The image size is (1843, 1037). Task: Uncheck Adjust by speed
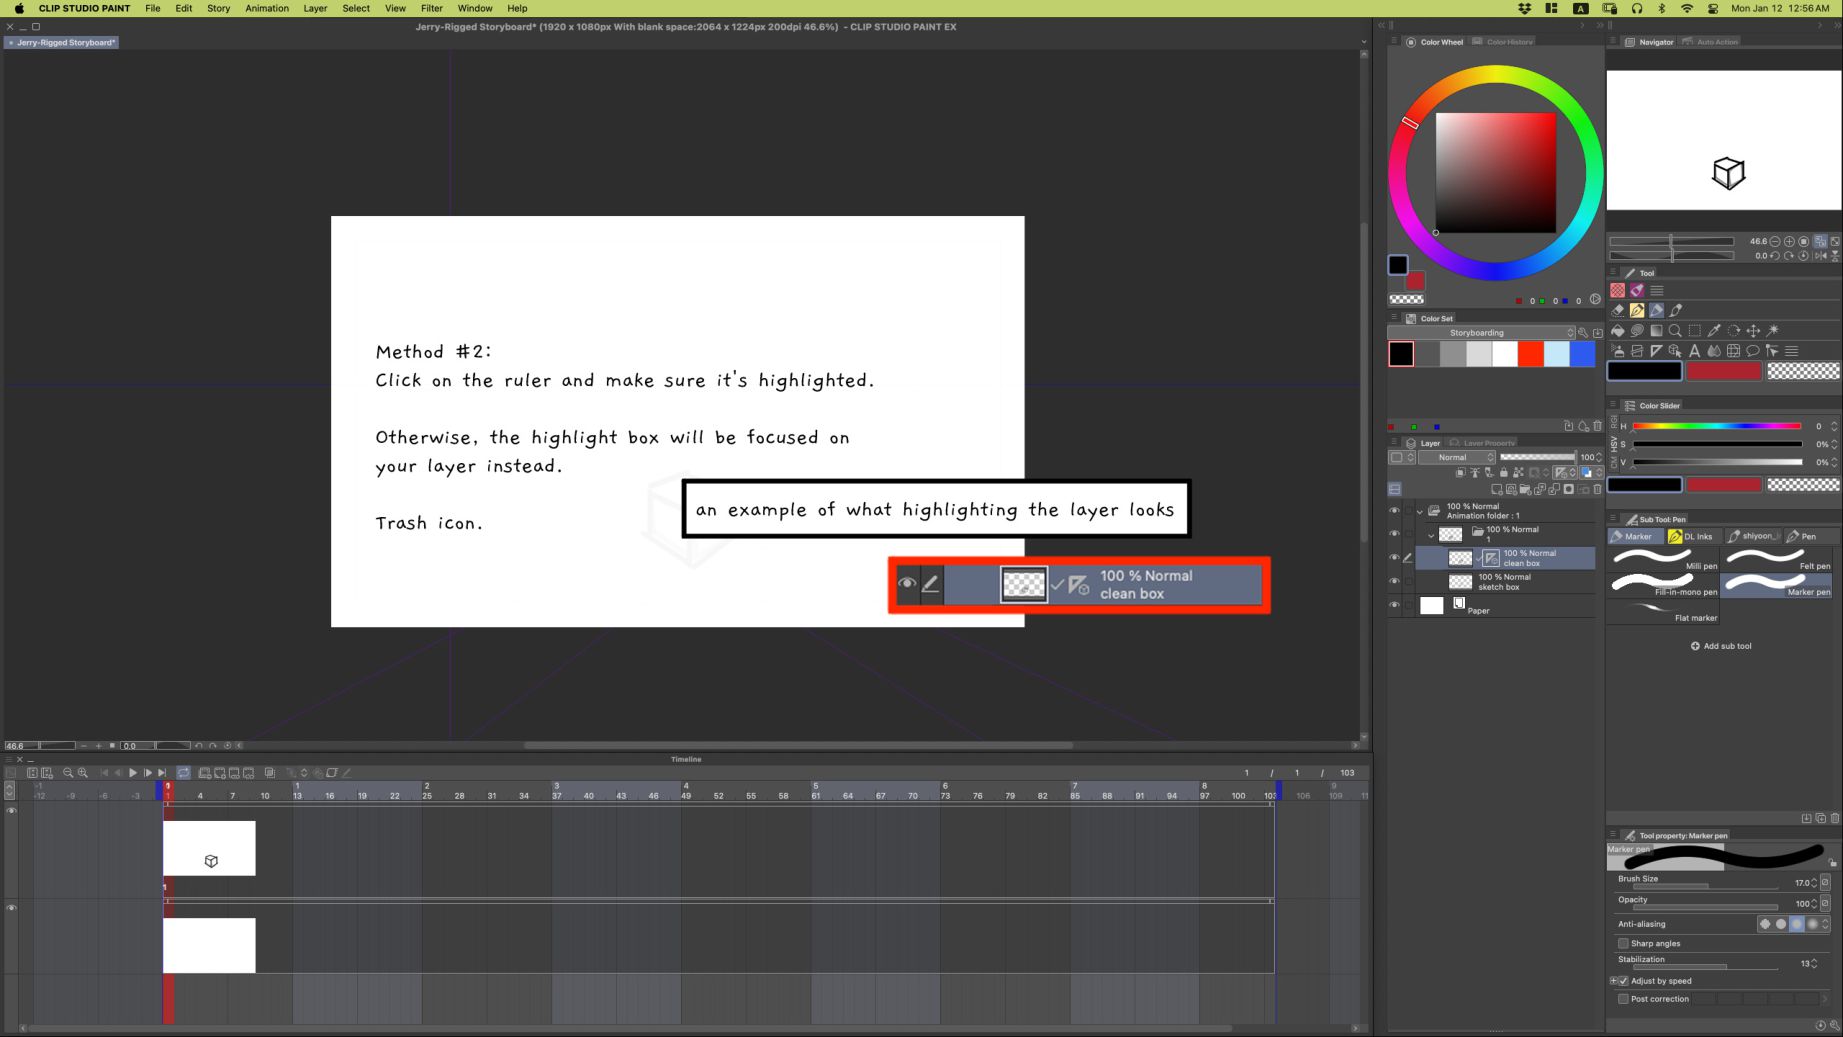1623,981
